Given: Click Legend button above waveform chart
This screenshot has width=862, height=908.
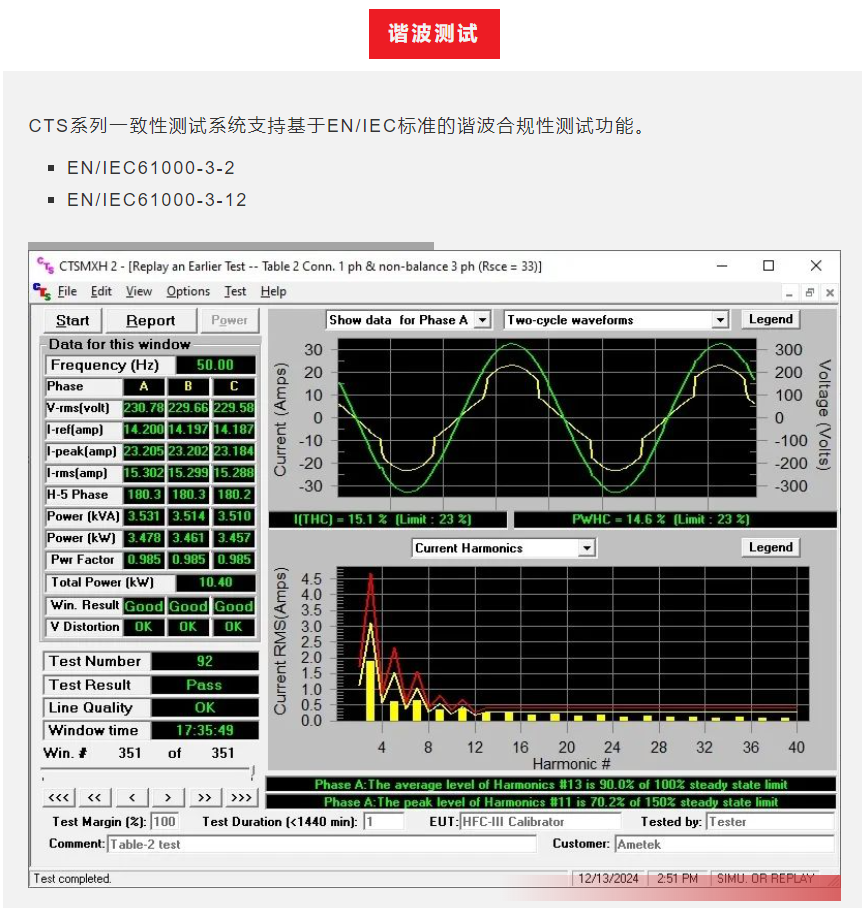Looking at the screenshot, I should tap(770, 319).
